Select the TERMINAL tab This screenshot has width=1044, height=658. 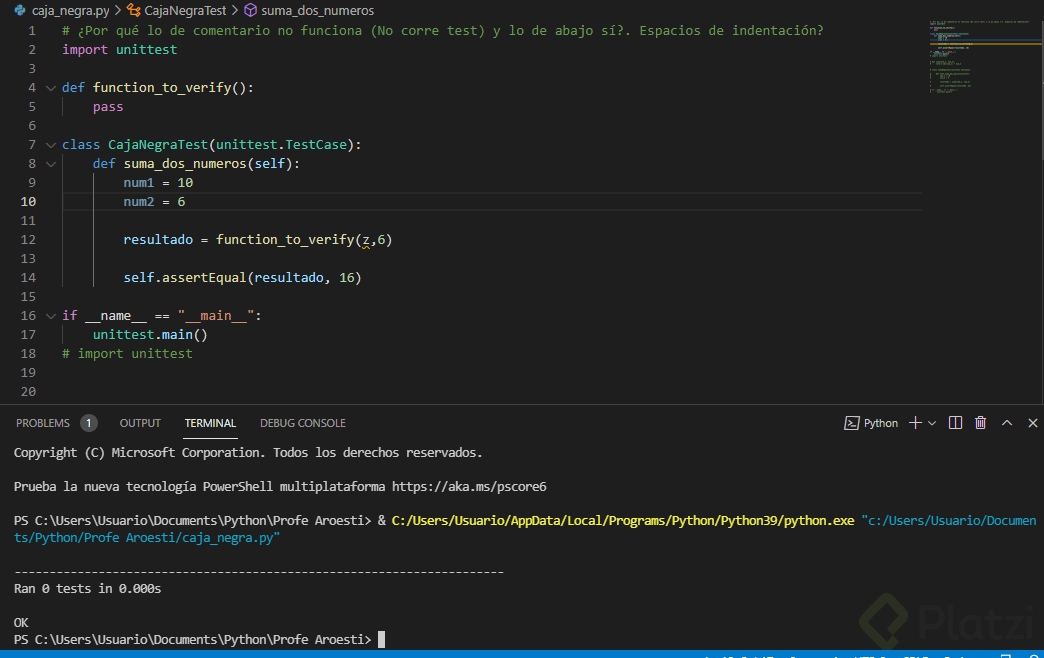210,423
